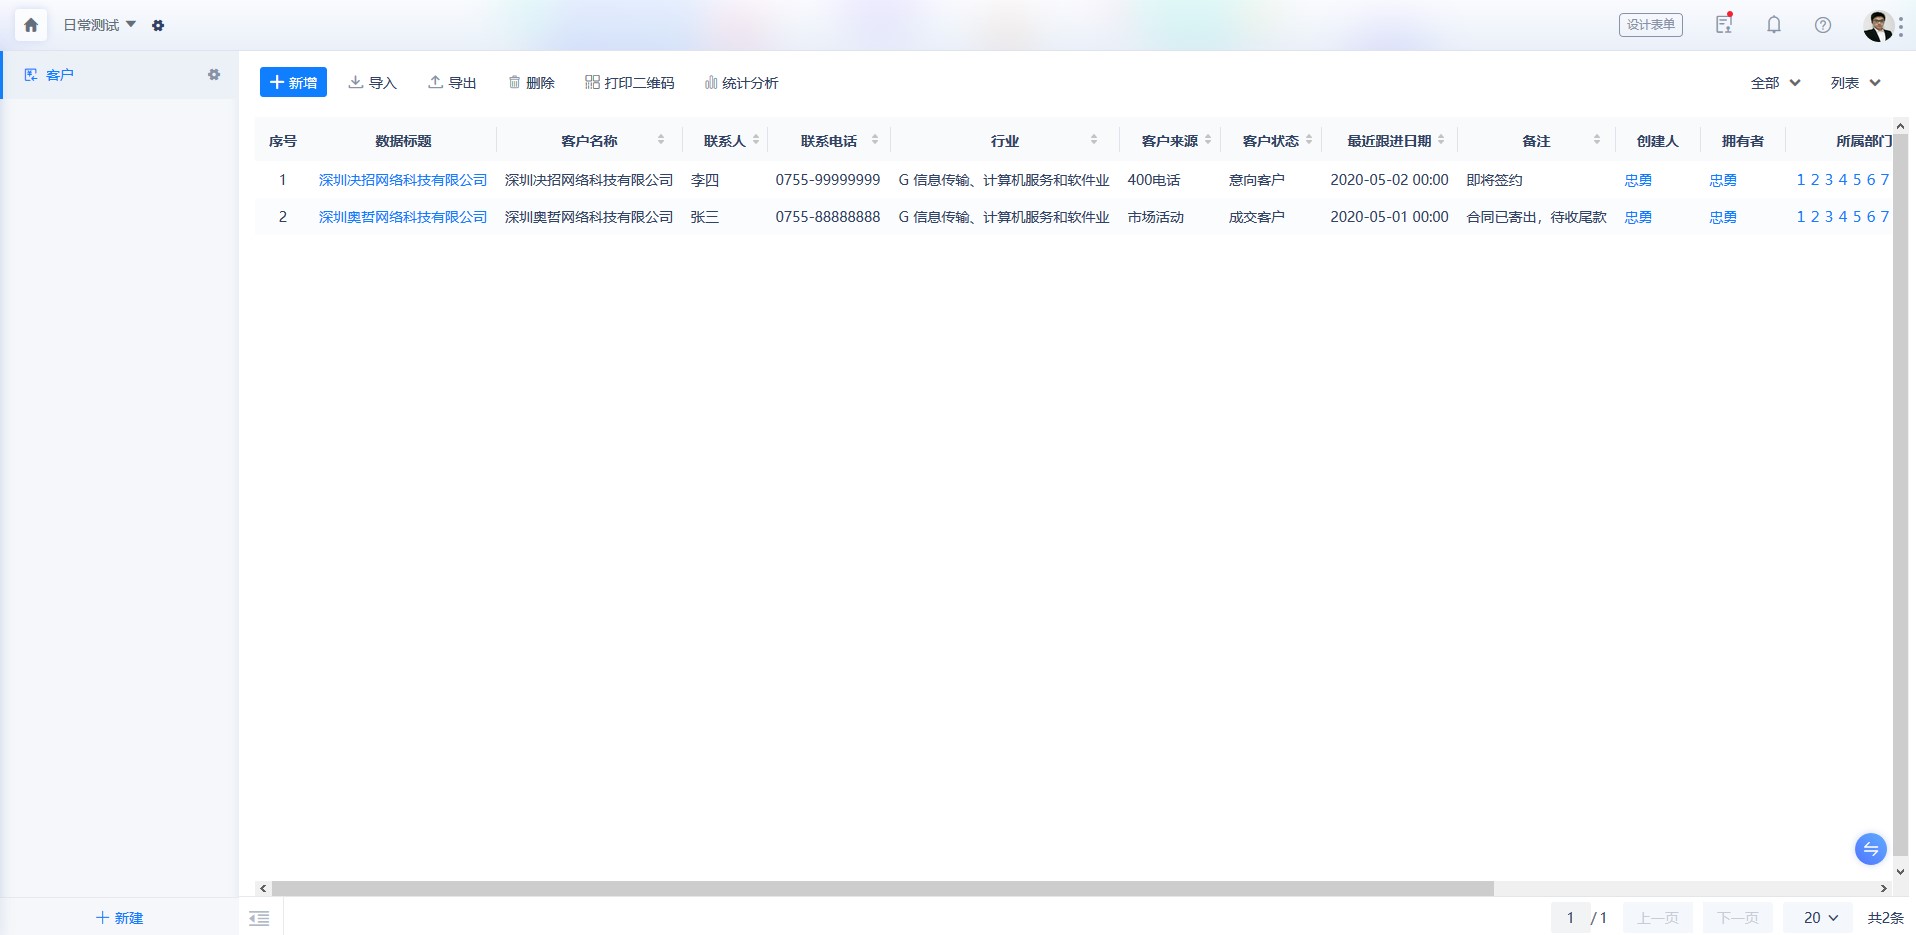Viewport: 1916px width, 935px height.
Task: Sort by 客户名称 column arrows
Action: 661,140
